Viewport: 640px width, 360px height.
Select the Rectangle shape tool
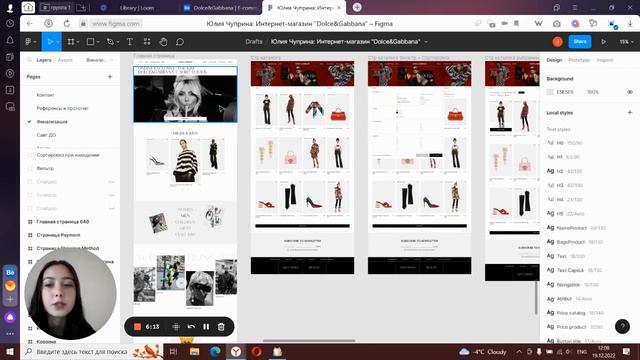tap(91, 42)
